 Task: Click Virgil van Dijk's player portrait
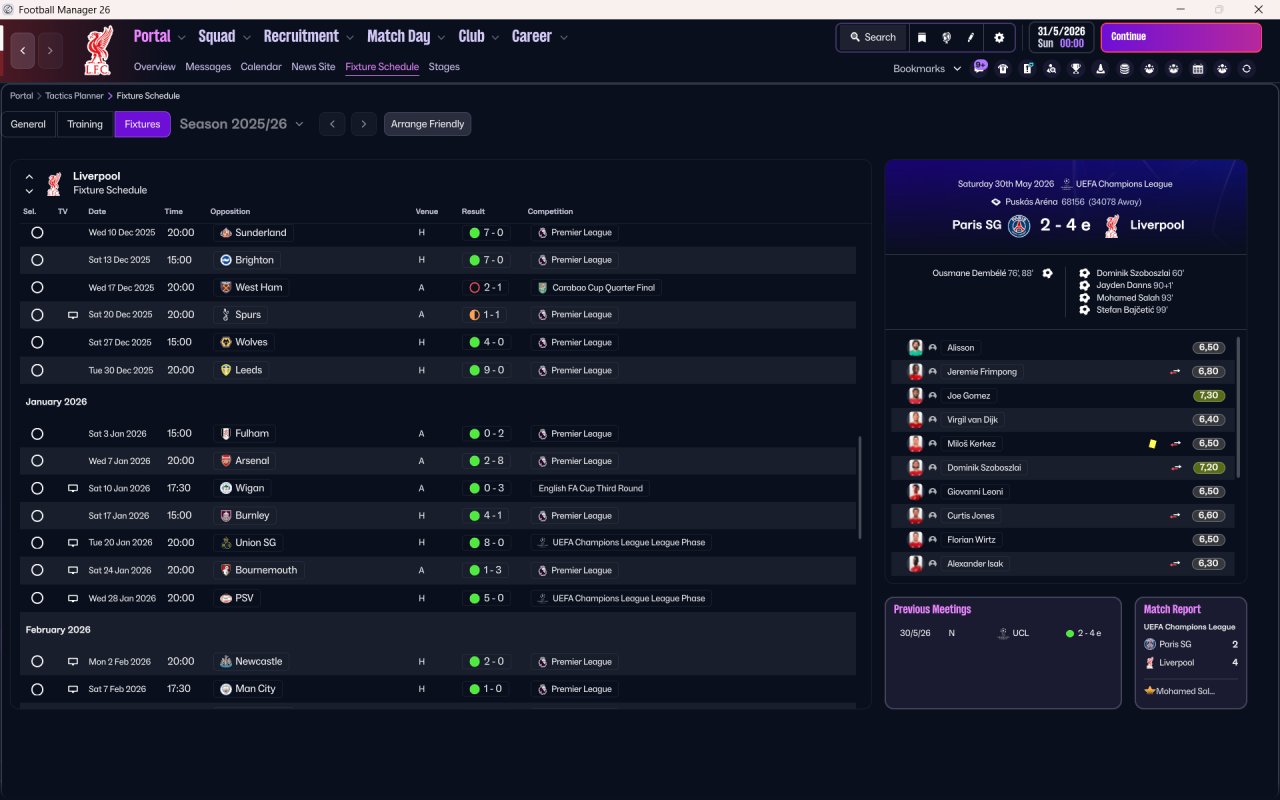[915, 420]
